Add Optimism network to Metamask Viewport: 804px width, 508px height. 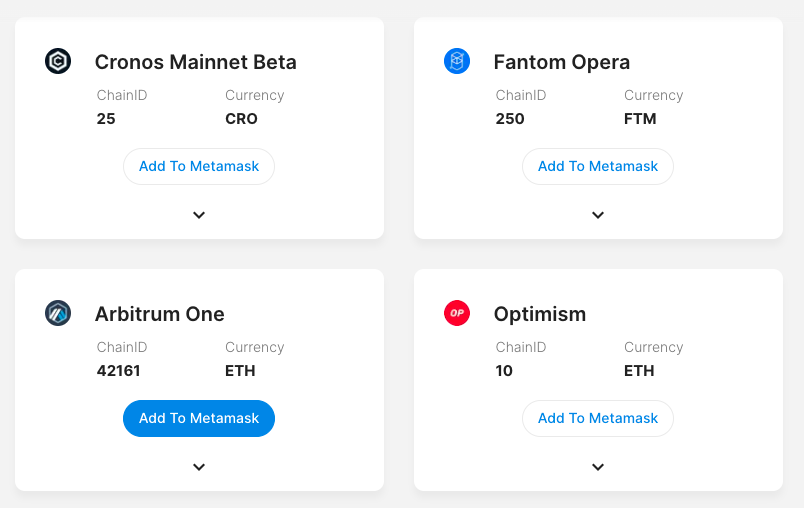coord(598,418)
